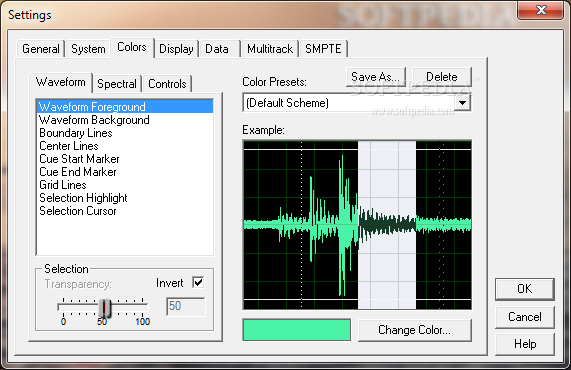Select Selection Highlight item
Image resolution: width=571 pixels, height=370 pixels.
click(x=125, y=198)
